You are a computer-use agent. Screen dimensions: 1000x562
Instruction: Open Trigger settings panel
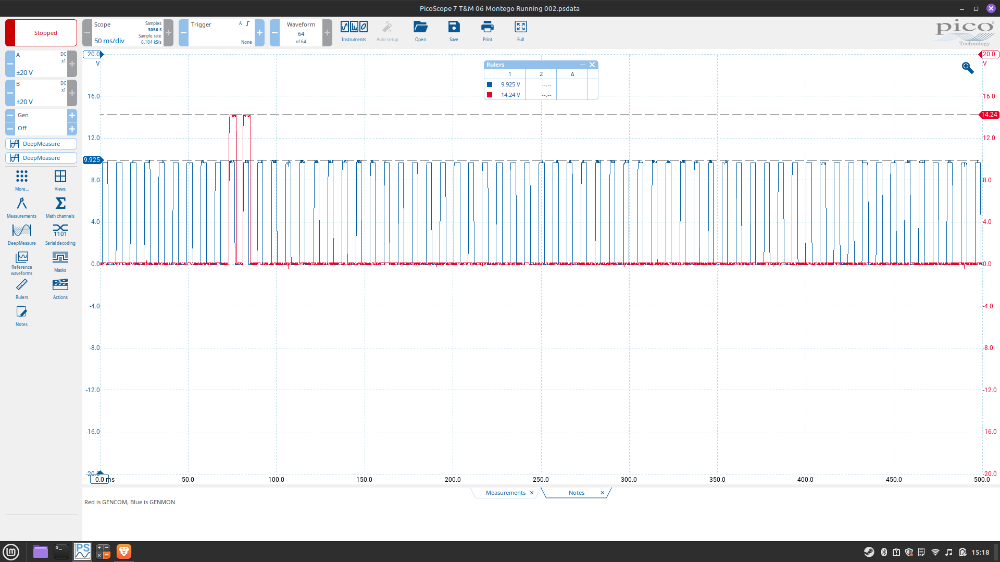point(221,33)
